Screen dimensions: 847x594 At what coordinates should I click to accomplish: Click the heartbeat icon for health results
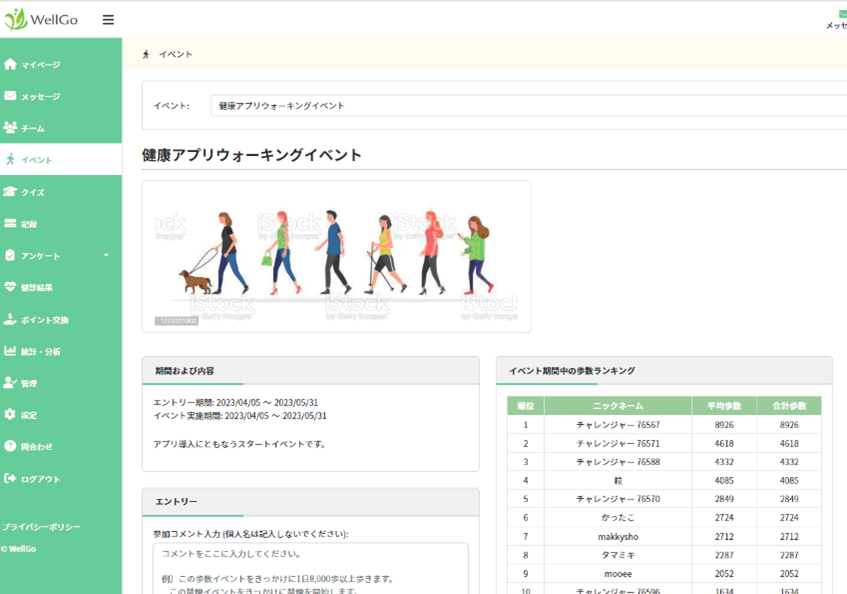[x=10, y=287]
